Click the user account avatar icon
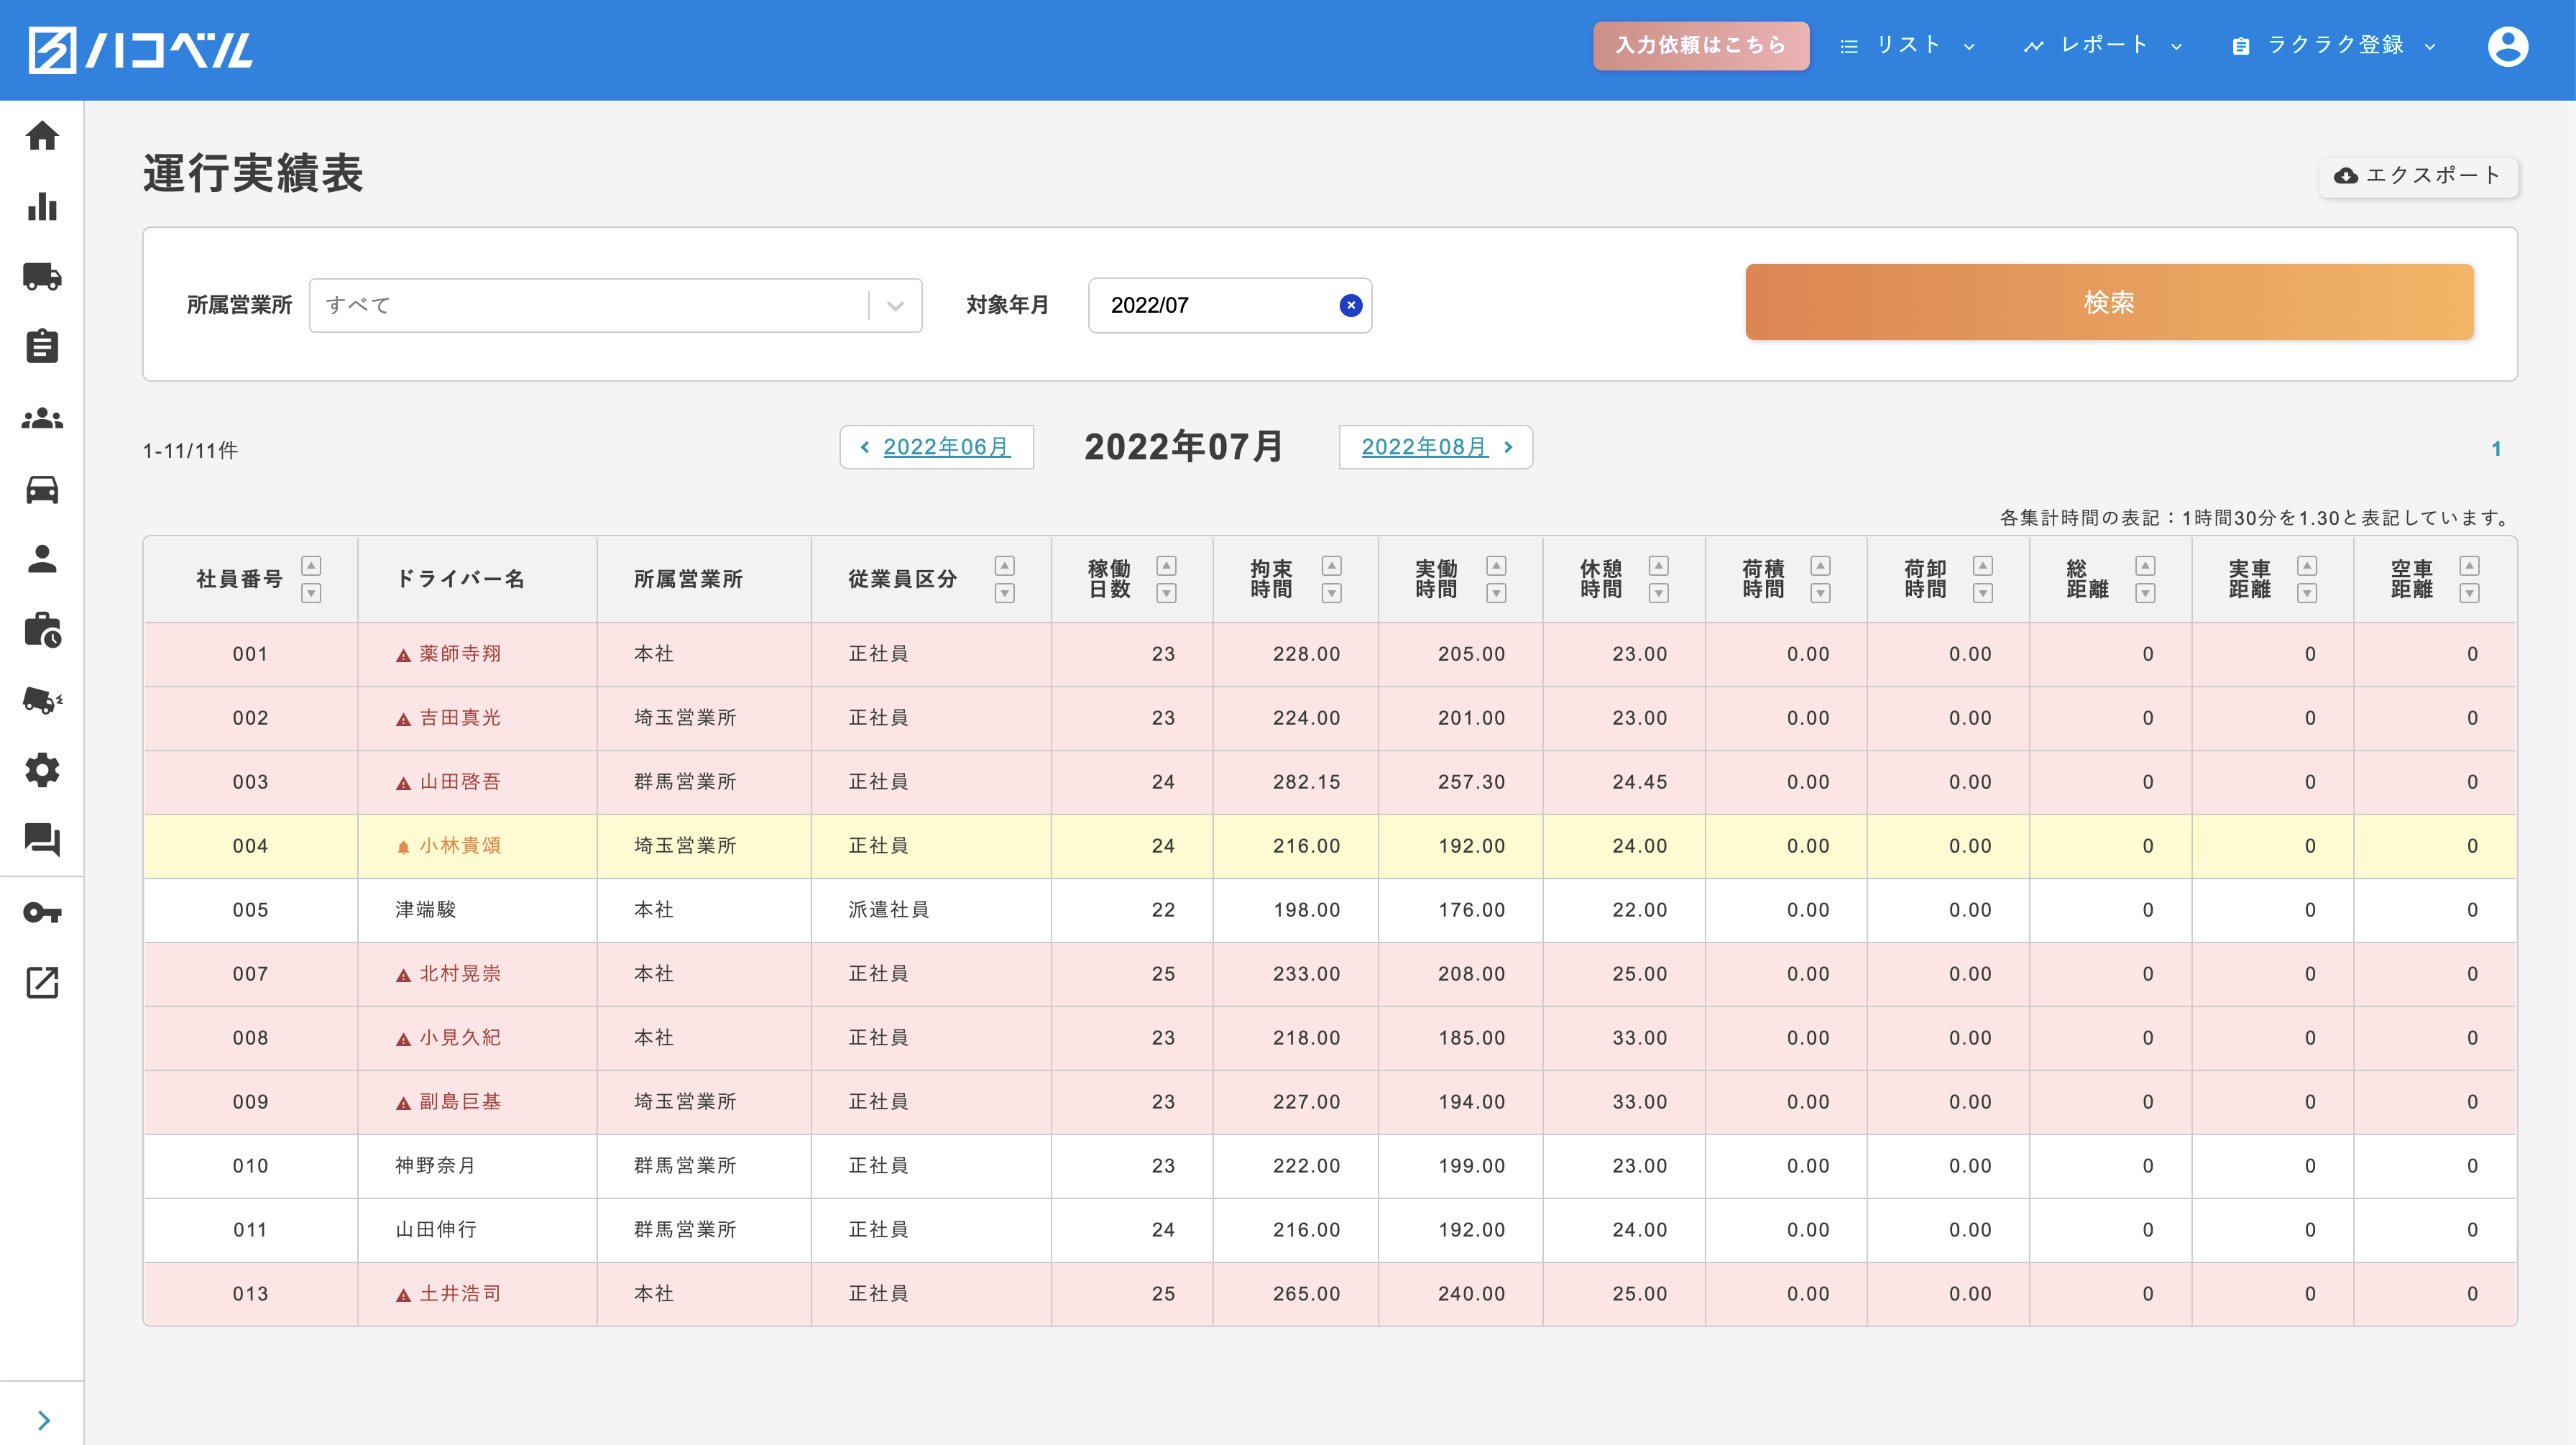This screenshot has height=1445, width=2576. pos(2507,46)
